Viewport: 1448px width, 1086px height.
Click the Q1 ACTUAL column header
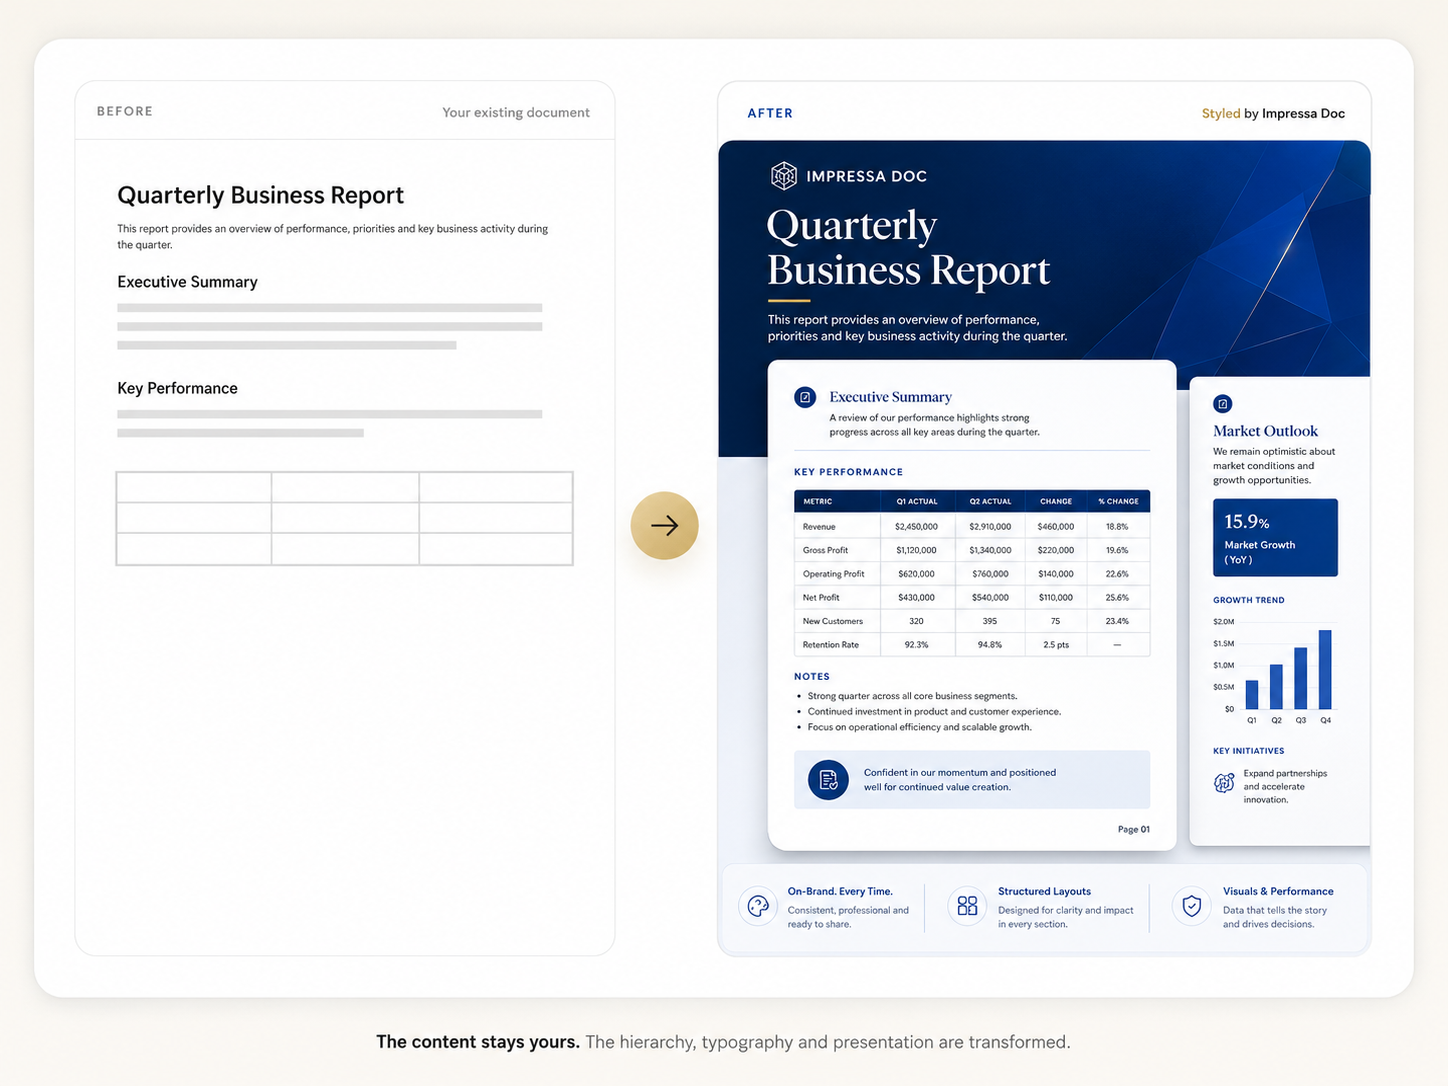[917, 501]
